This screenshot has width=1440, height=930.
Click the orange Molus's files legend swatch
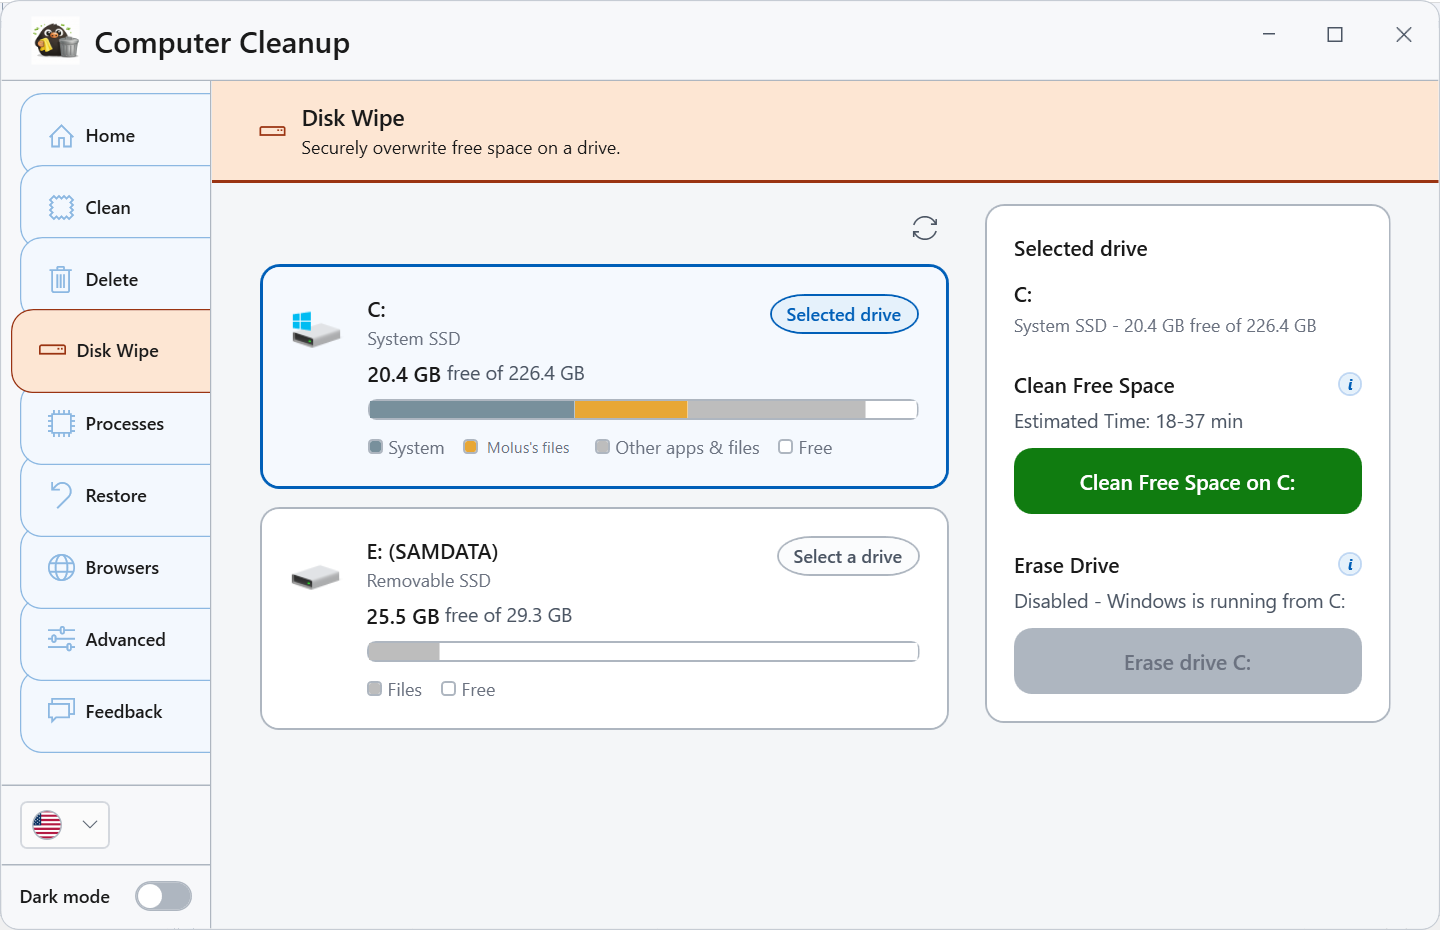coord(470,447)
